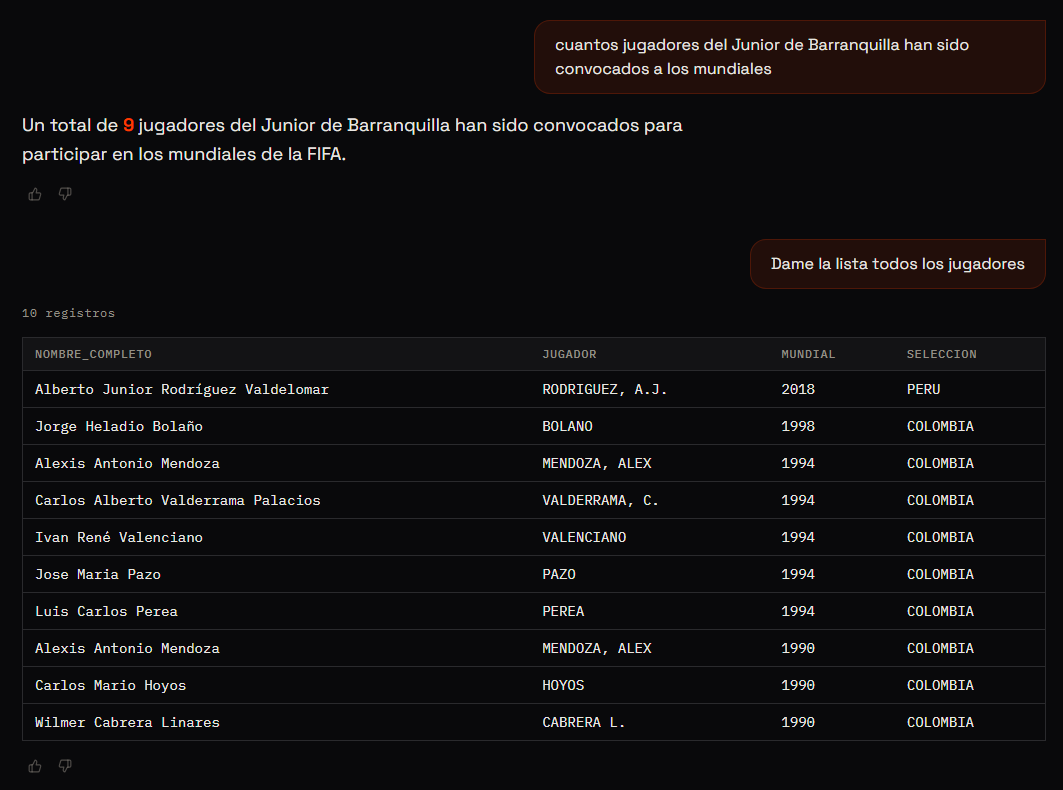Image resolution: width=1063 pixels, height=790 pixels.
Task: Click the 1998 mundial value
Action: [x=798, y=427]
